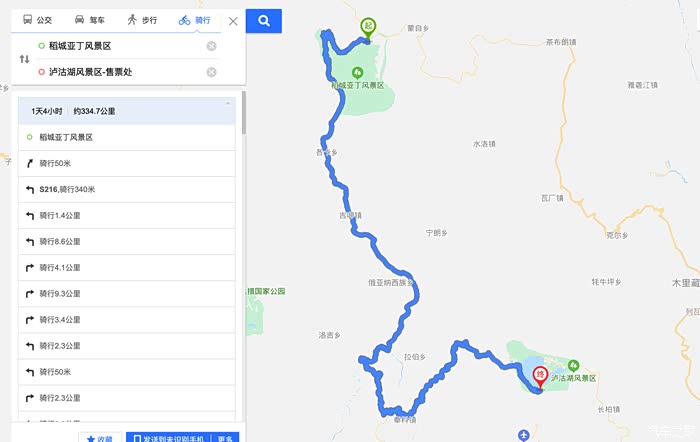Viewport: 700px width, 442px height.
Task: Swap start and destination with arrows icon
Action: (x=25, y=59)
